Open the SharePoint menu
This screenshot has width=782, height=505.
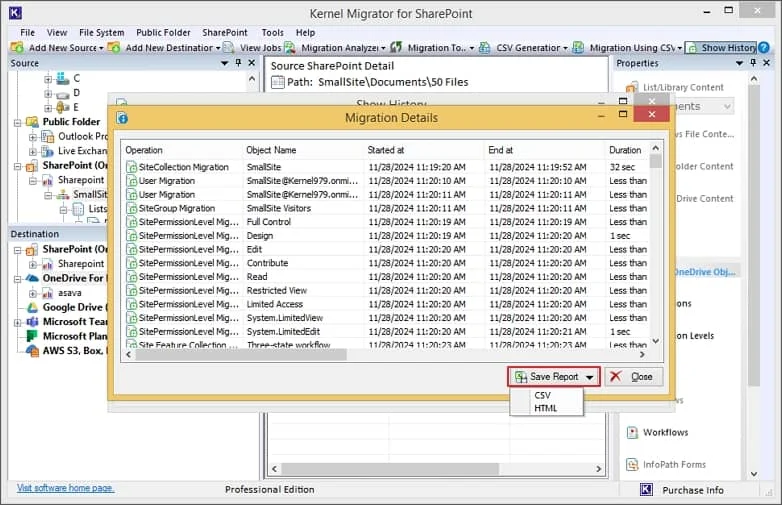pos(224,32)
